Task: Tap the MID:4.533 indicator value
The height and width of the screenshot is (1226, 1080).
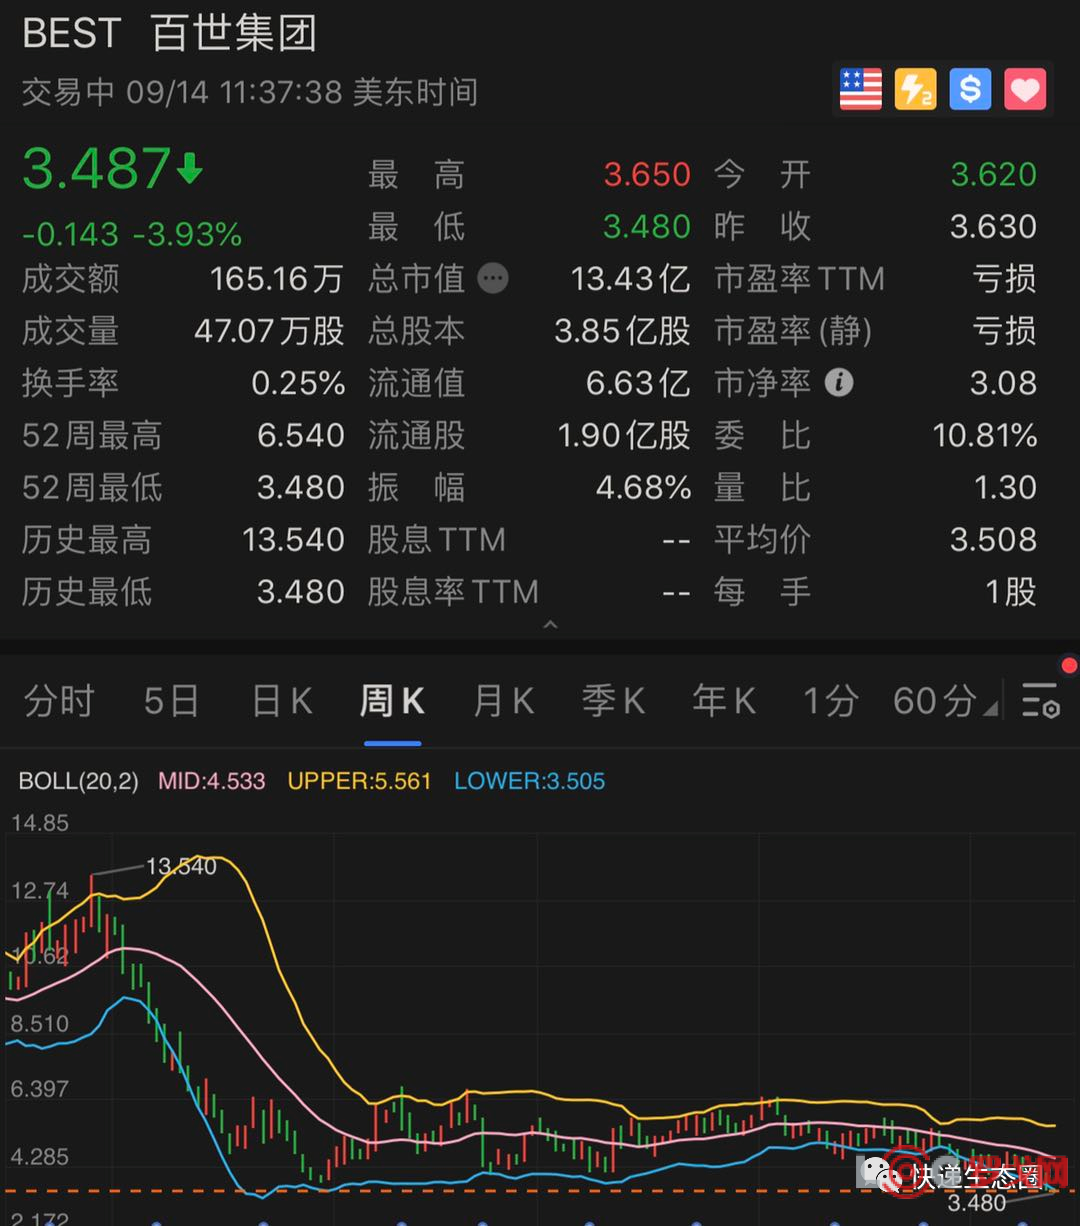Action: pos(212,781)
